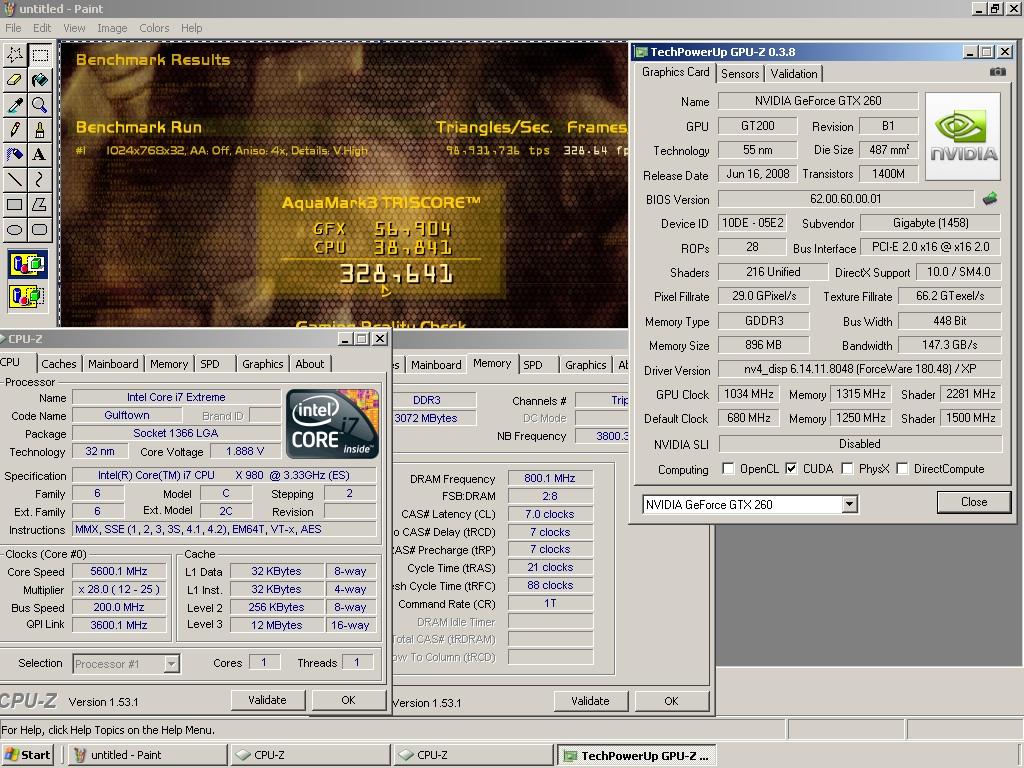Toggle the PhysX checkbox in GPU-Z
This screenshot has width=1024, height=768.
(x=847, y=468)
